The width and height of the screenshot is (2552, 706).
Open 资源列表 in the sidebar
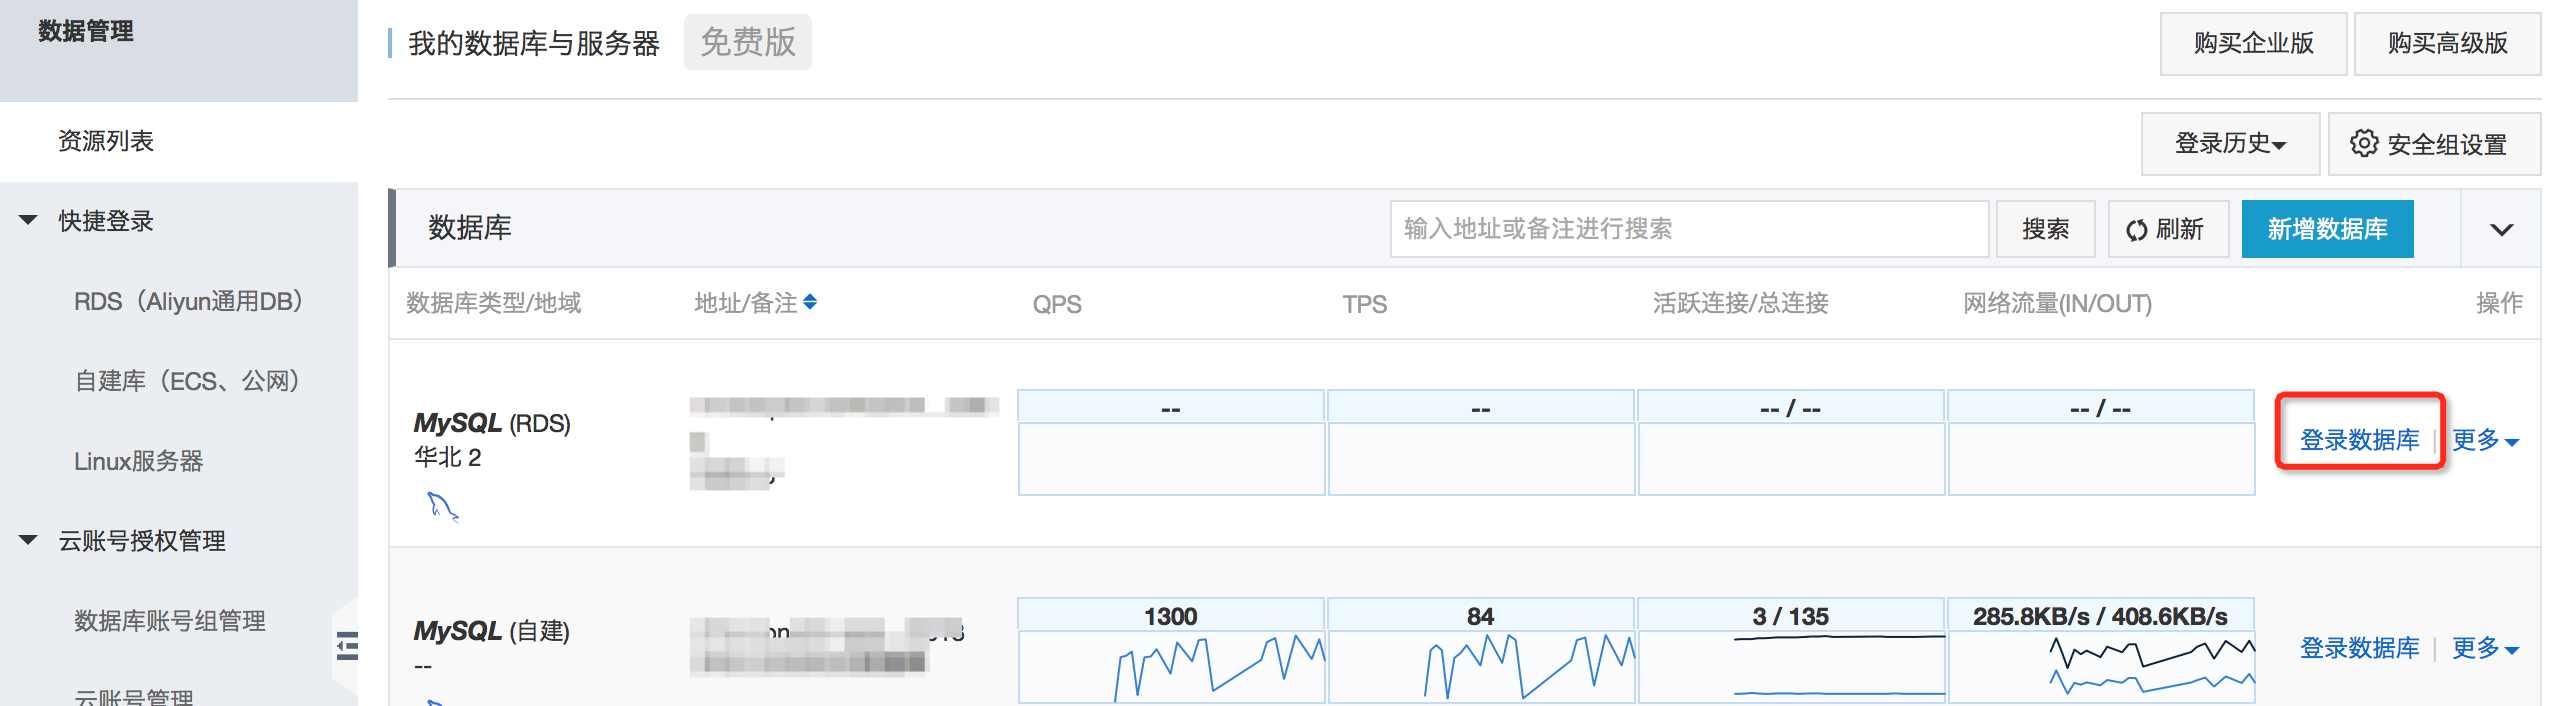(x=106, y=141)
